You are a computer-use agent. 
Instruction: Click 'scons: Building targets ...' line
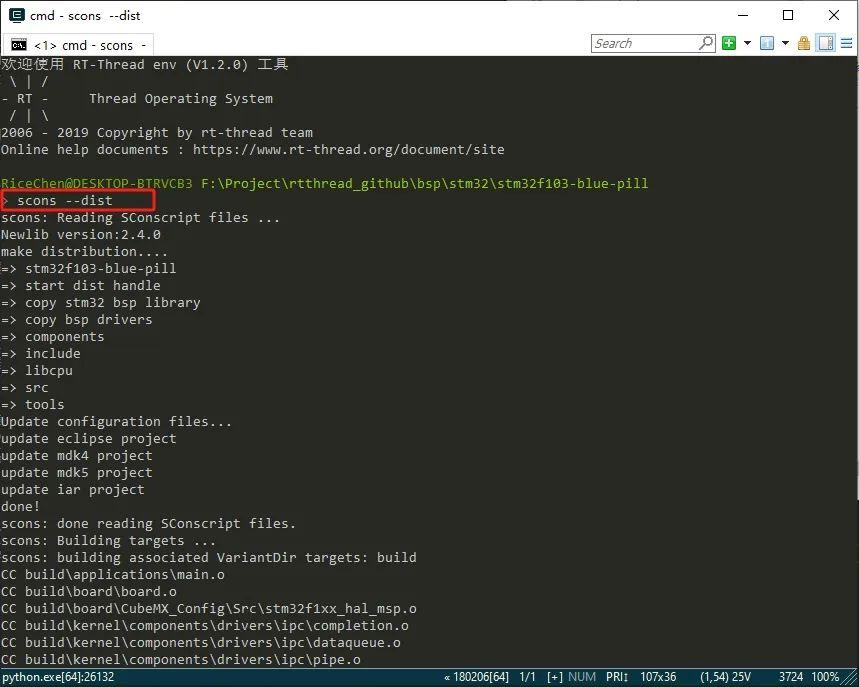(x=108, y=540)
